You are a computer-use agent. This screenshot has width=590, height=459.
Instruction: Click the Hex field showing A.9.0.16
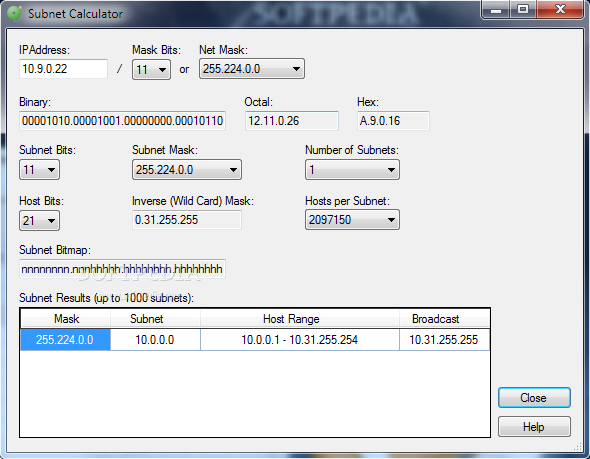click(x=393, y=121)
